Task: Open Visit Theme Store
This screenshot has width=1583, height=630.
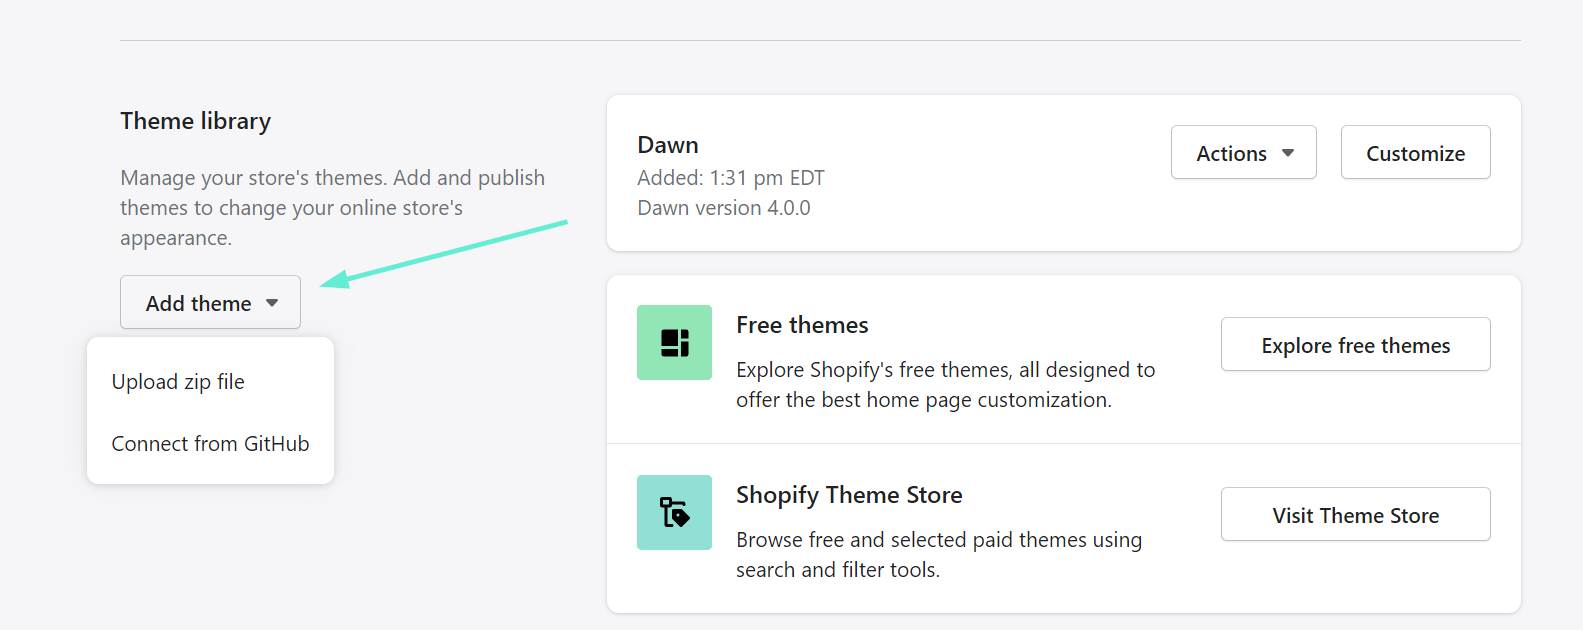Action: pyautogui.click(x=1355, y=515)
